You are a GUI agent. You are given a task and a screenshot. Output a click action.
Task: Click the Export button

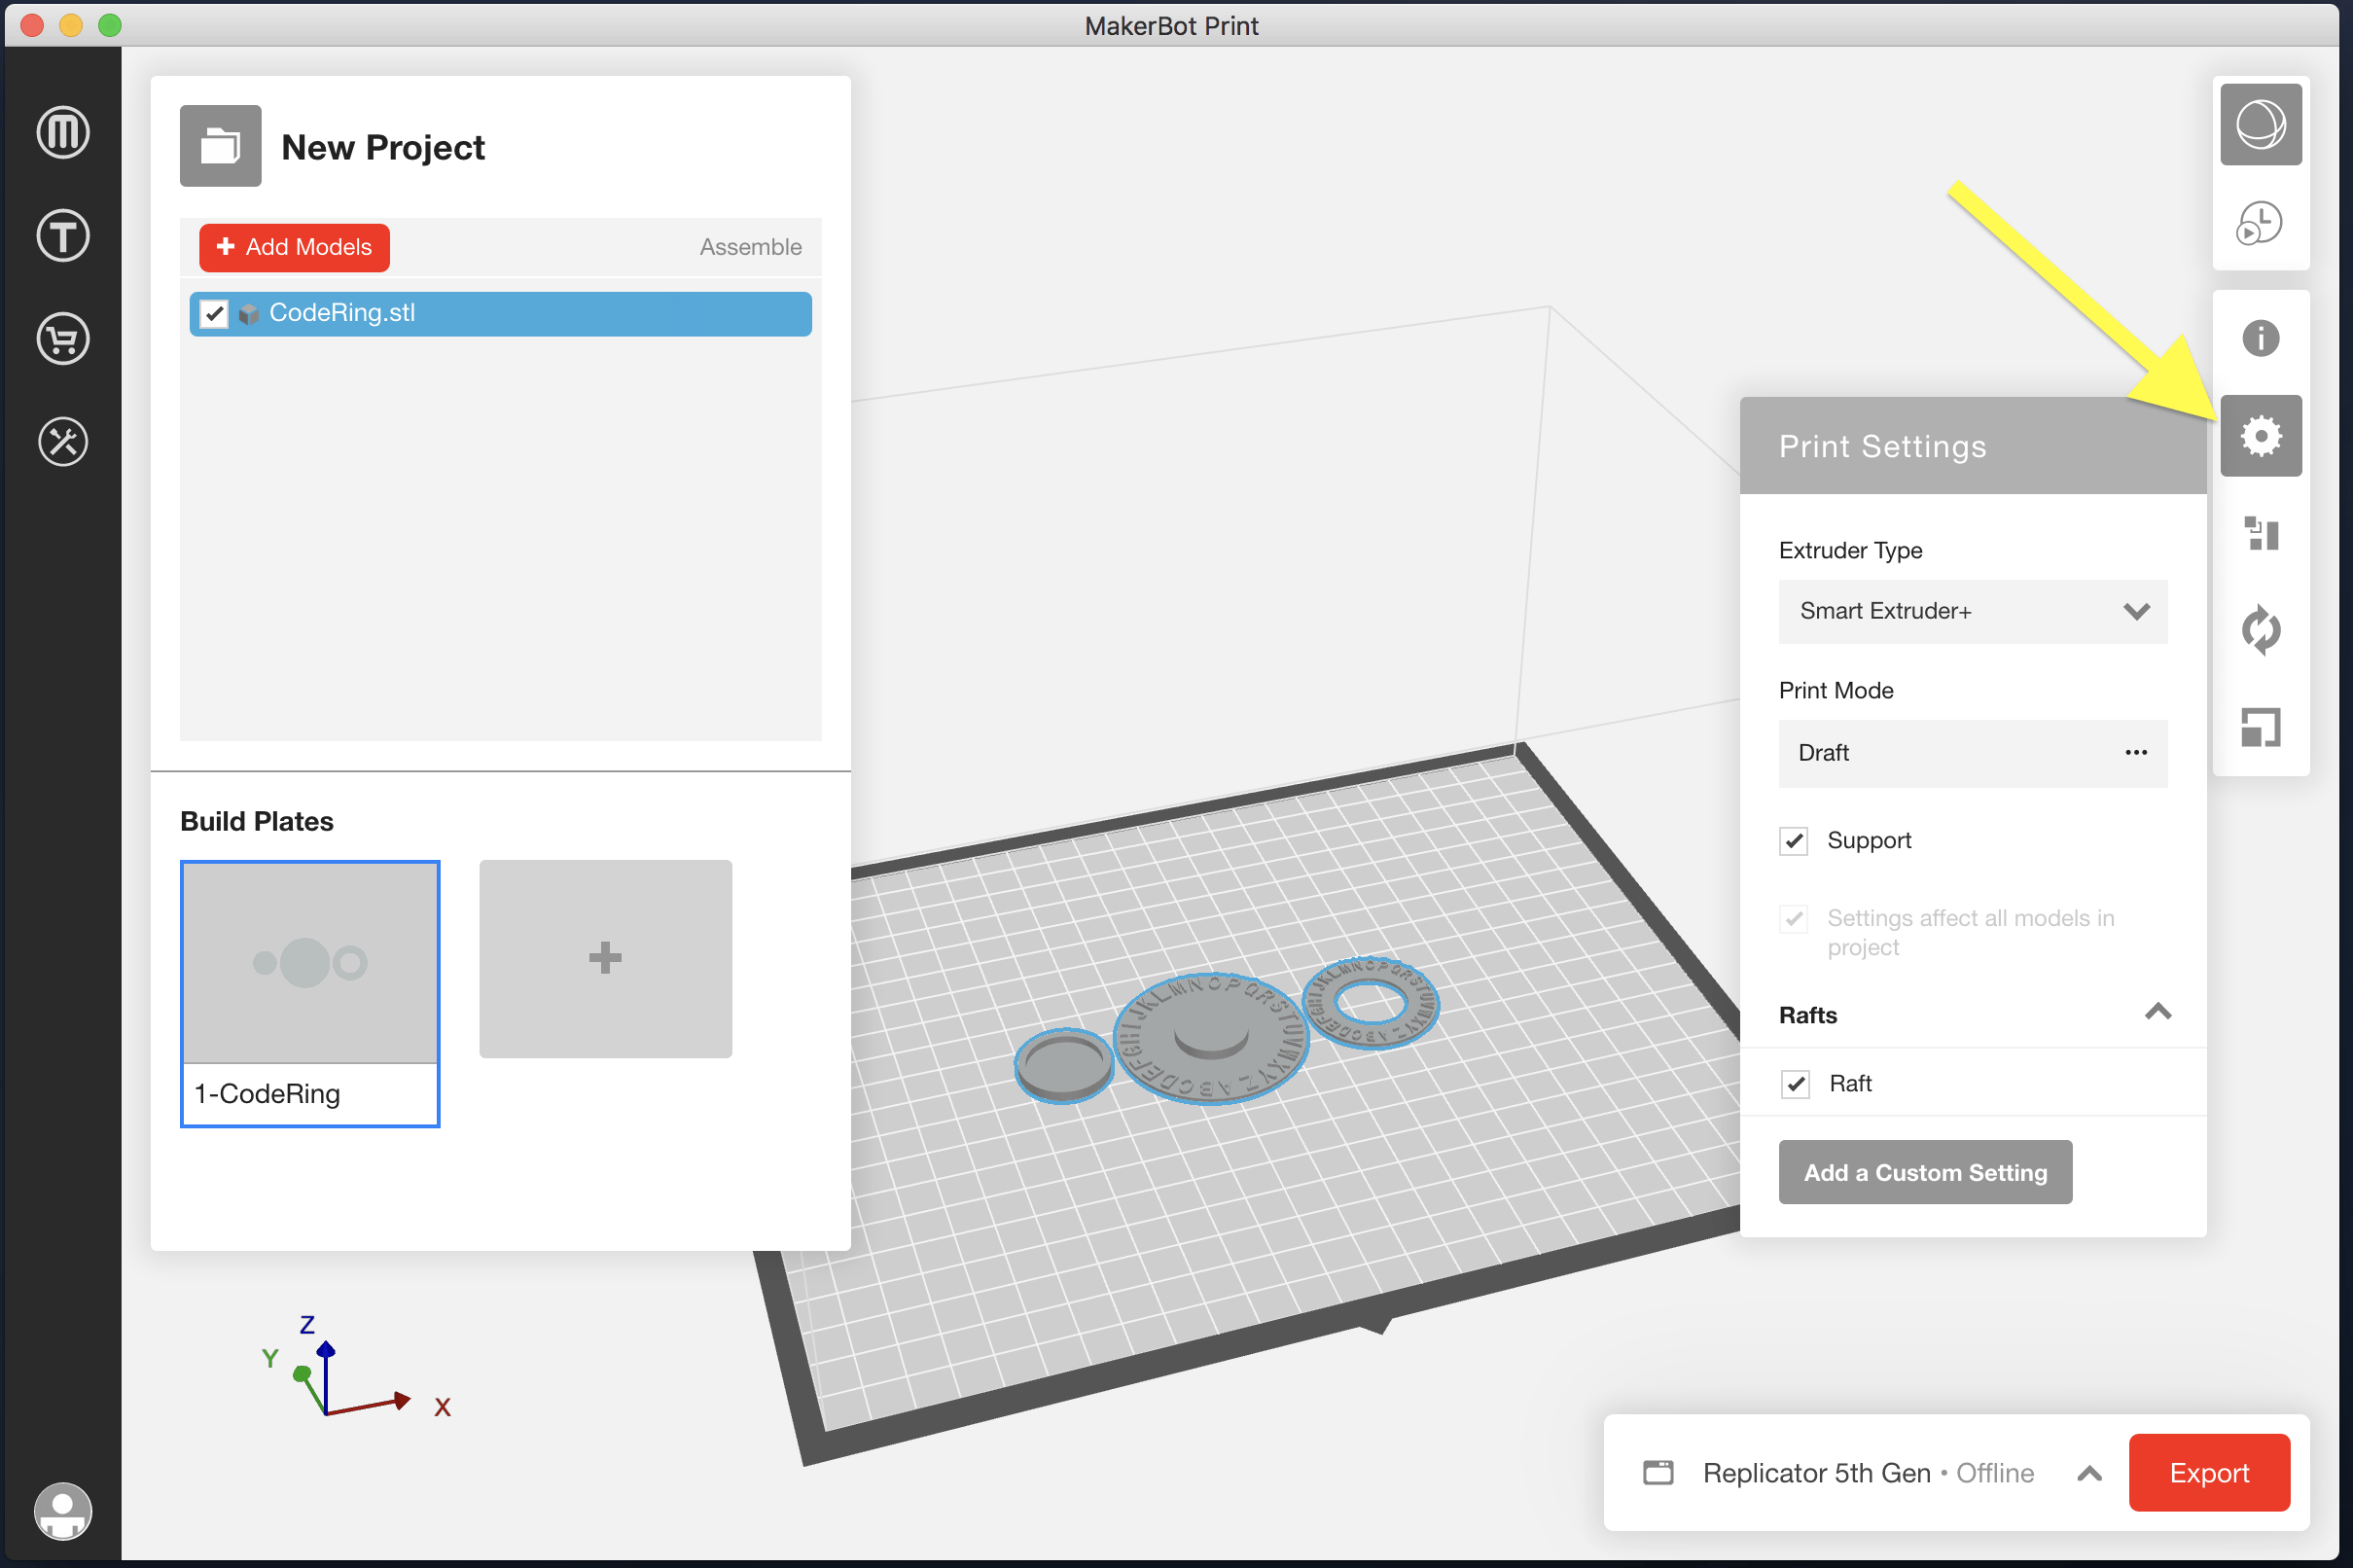click(x=2208, y=1473)
